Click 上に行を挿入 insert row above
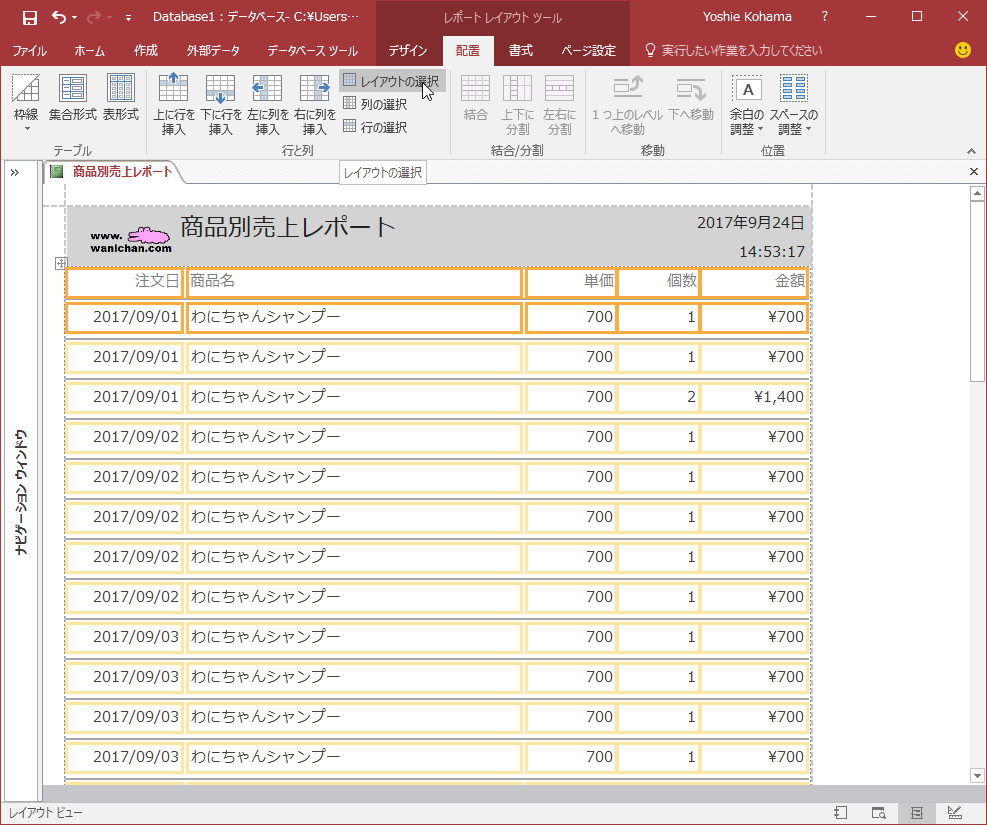Image resolution: width=987 pixels, height=825 pixels. [x=174, y=104]
